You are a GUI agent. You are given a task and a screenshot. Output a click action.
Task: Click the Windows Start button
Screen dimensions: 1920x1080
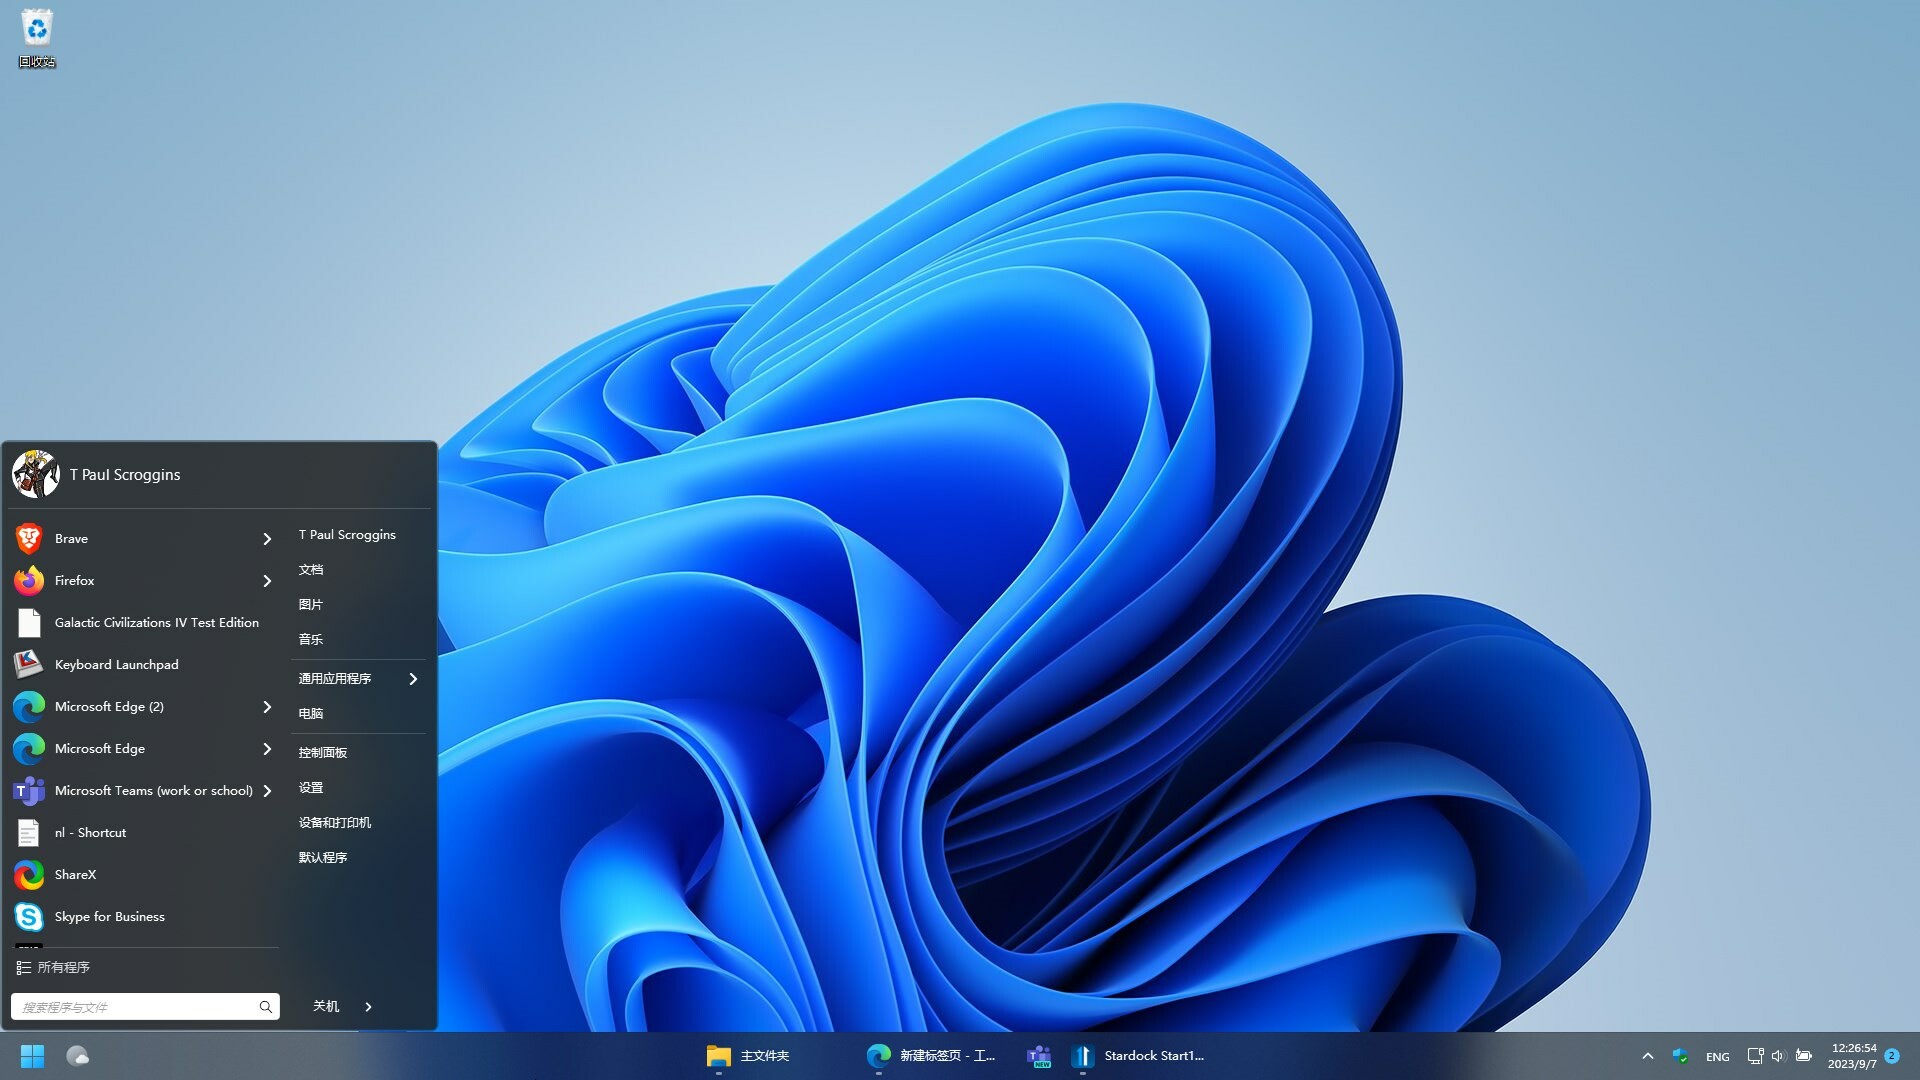[32, 1056]
